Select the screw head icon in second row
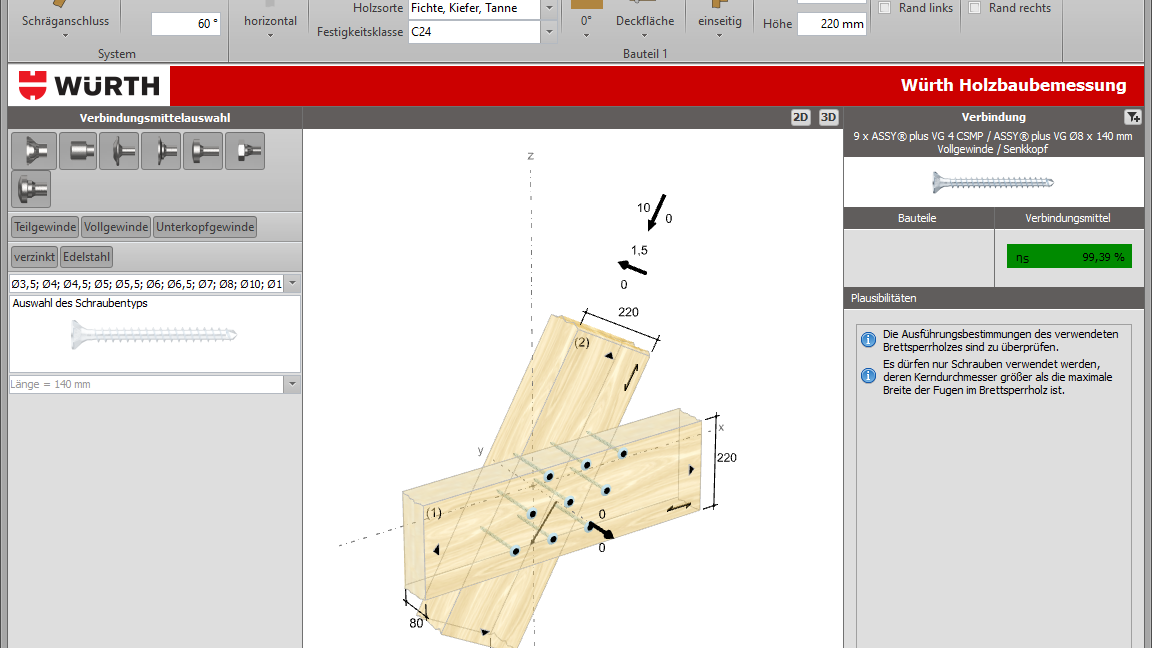The image size is (1152, 648). pyautogui.click(x=31, y=189)
